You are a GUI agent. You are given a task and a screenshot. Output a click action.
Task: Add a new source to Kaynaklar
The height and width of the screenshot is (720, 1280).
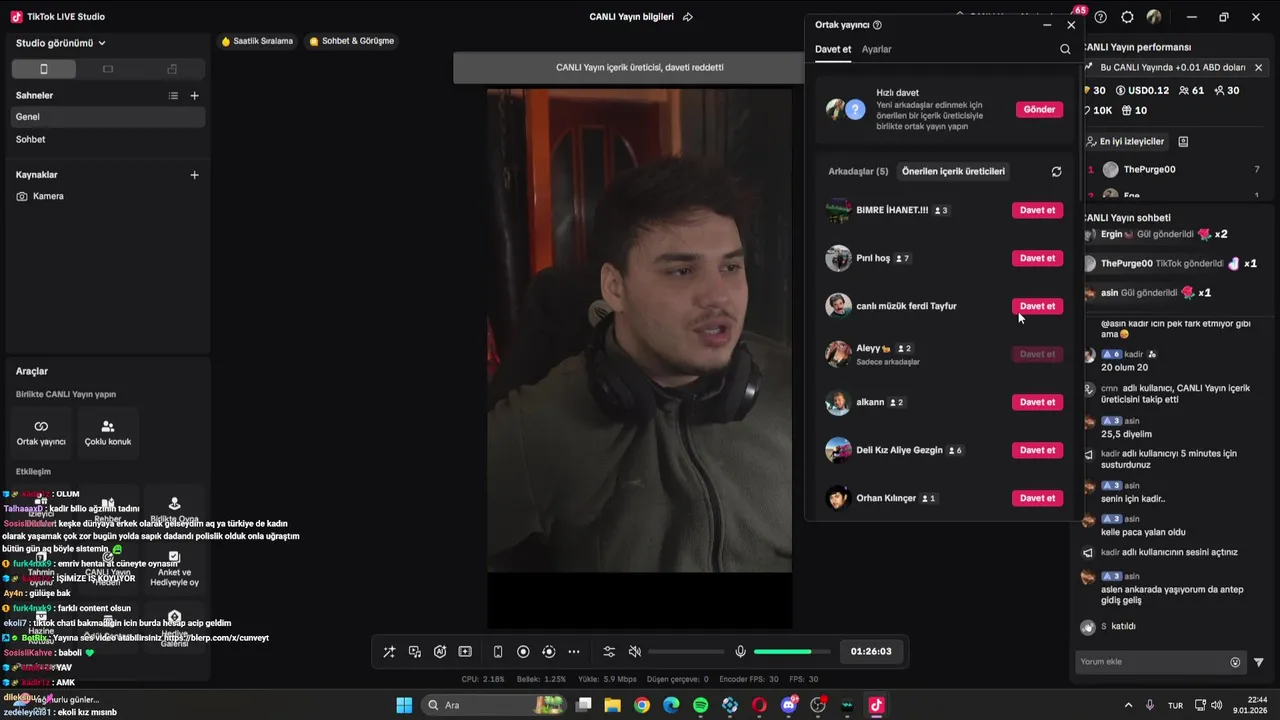(x=195, y=175)
